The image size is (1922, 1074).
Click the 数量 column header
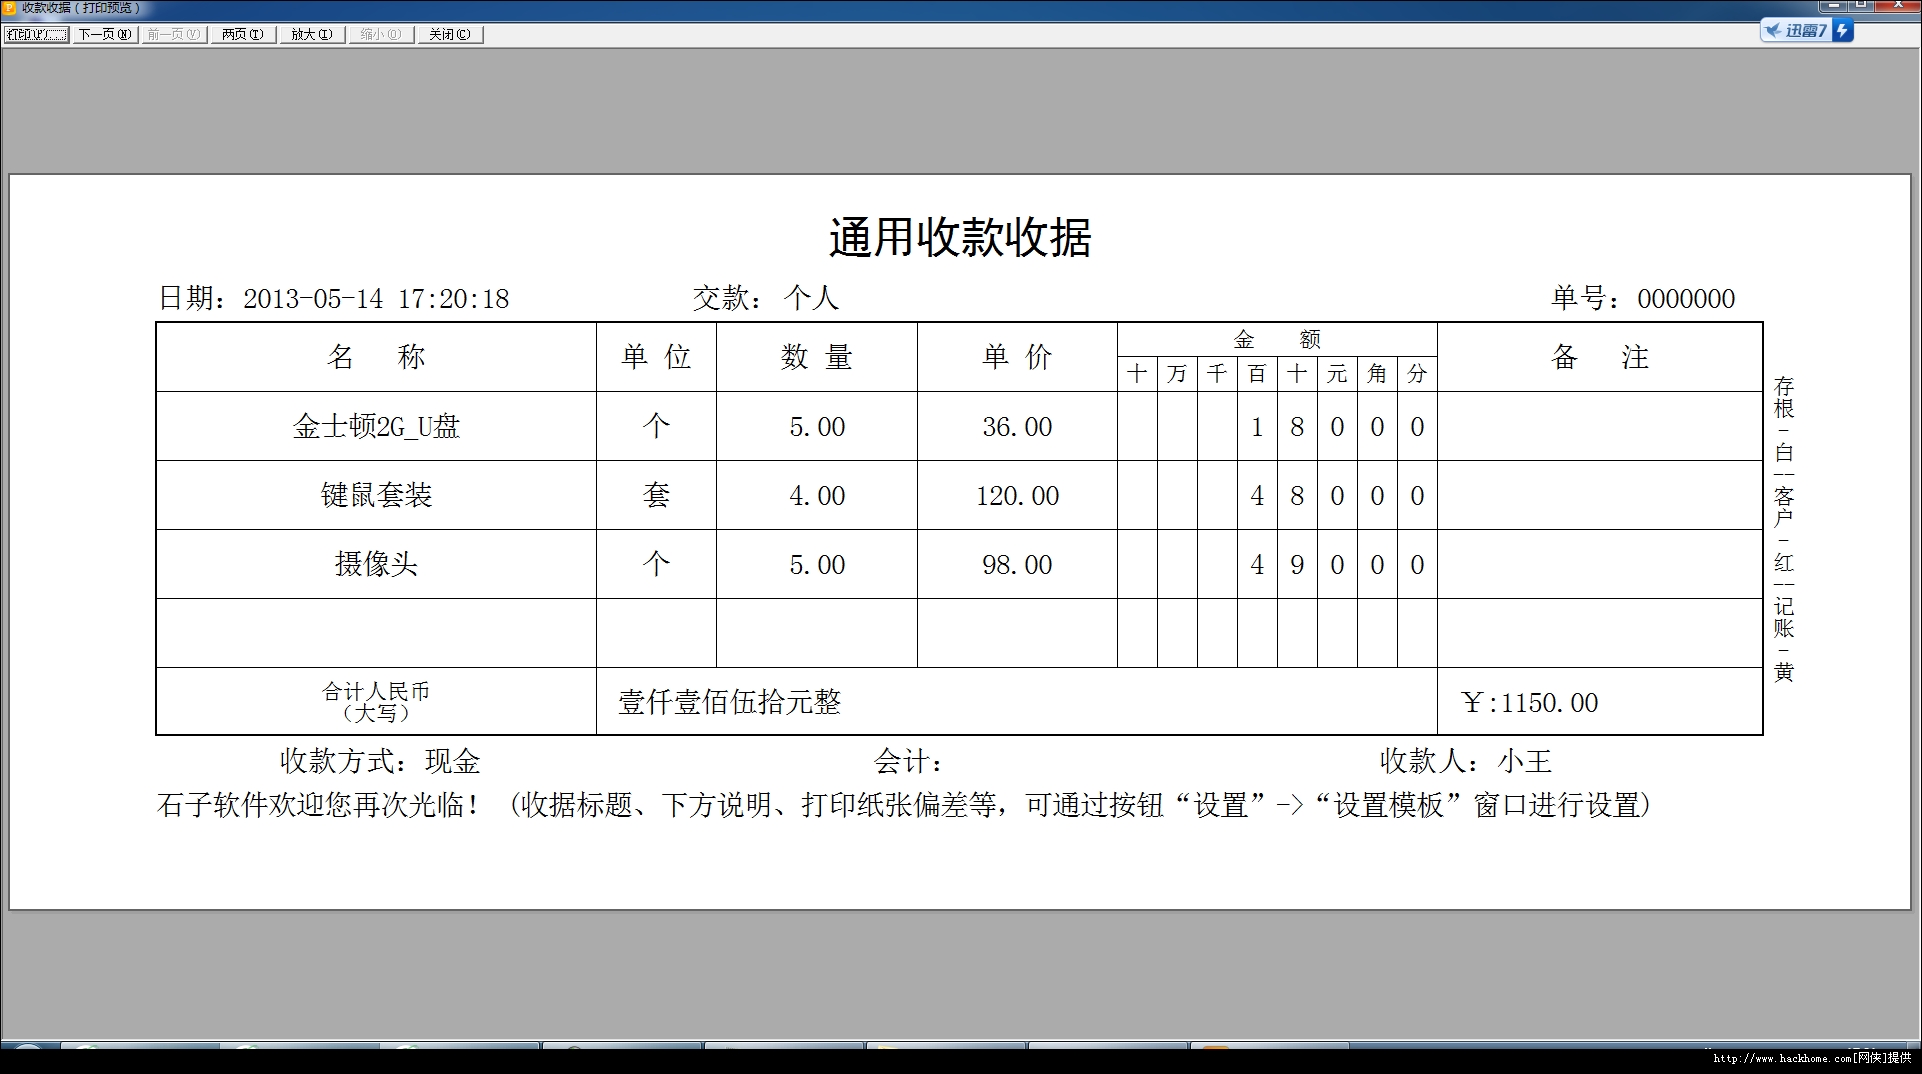tap(817, 357)
